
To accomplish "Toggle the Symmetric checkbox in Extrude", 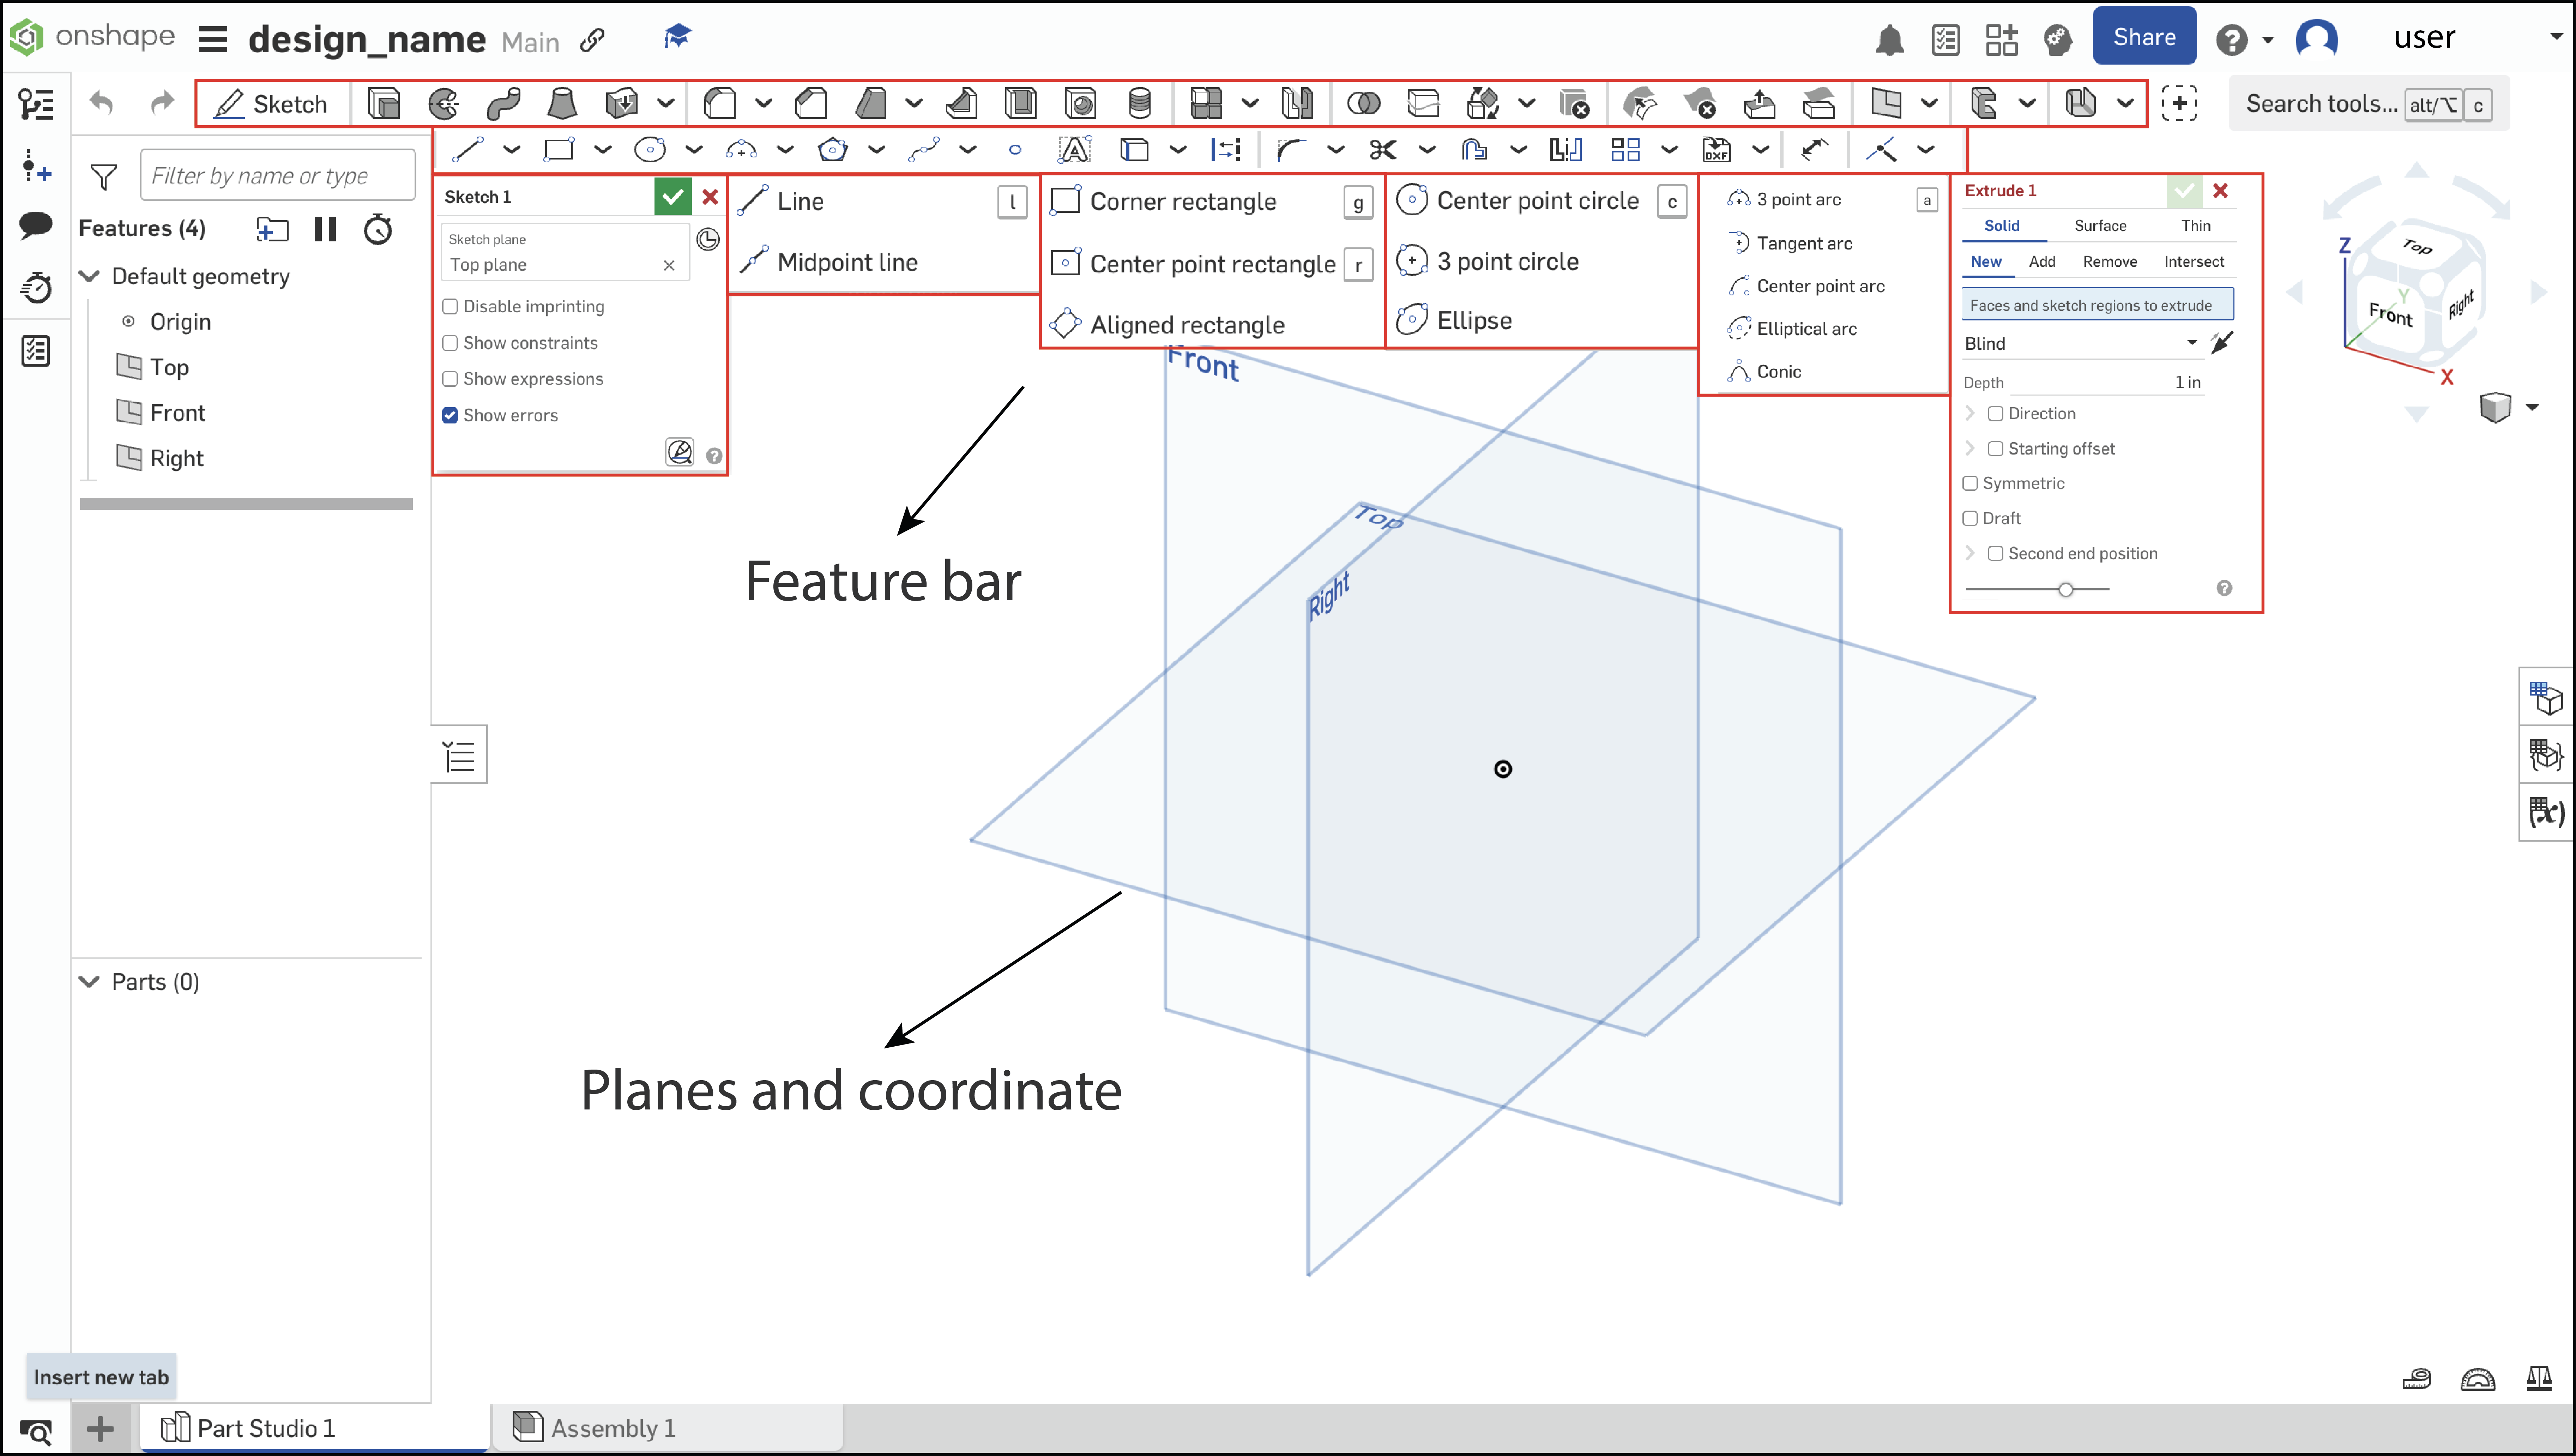I will point(1970,483).
